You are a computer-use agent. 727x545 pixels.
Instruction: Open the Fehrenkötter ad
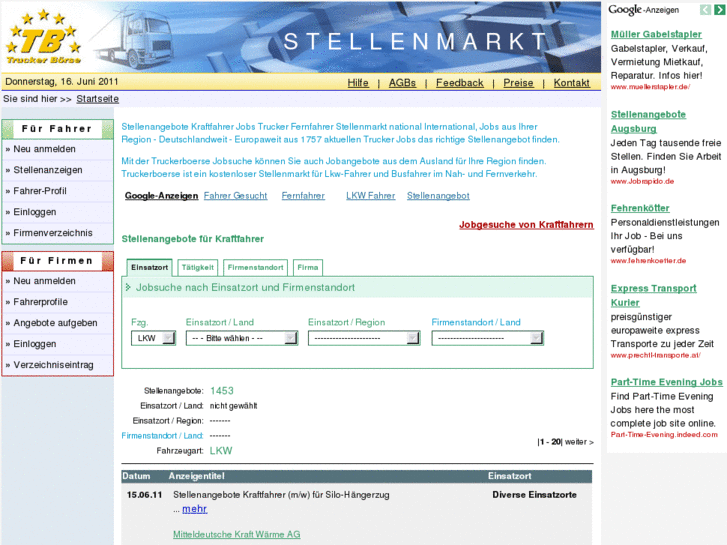click(640, 208)
